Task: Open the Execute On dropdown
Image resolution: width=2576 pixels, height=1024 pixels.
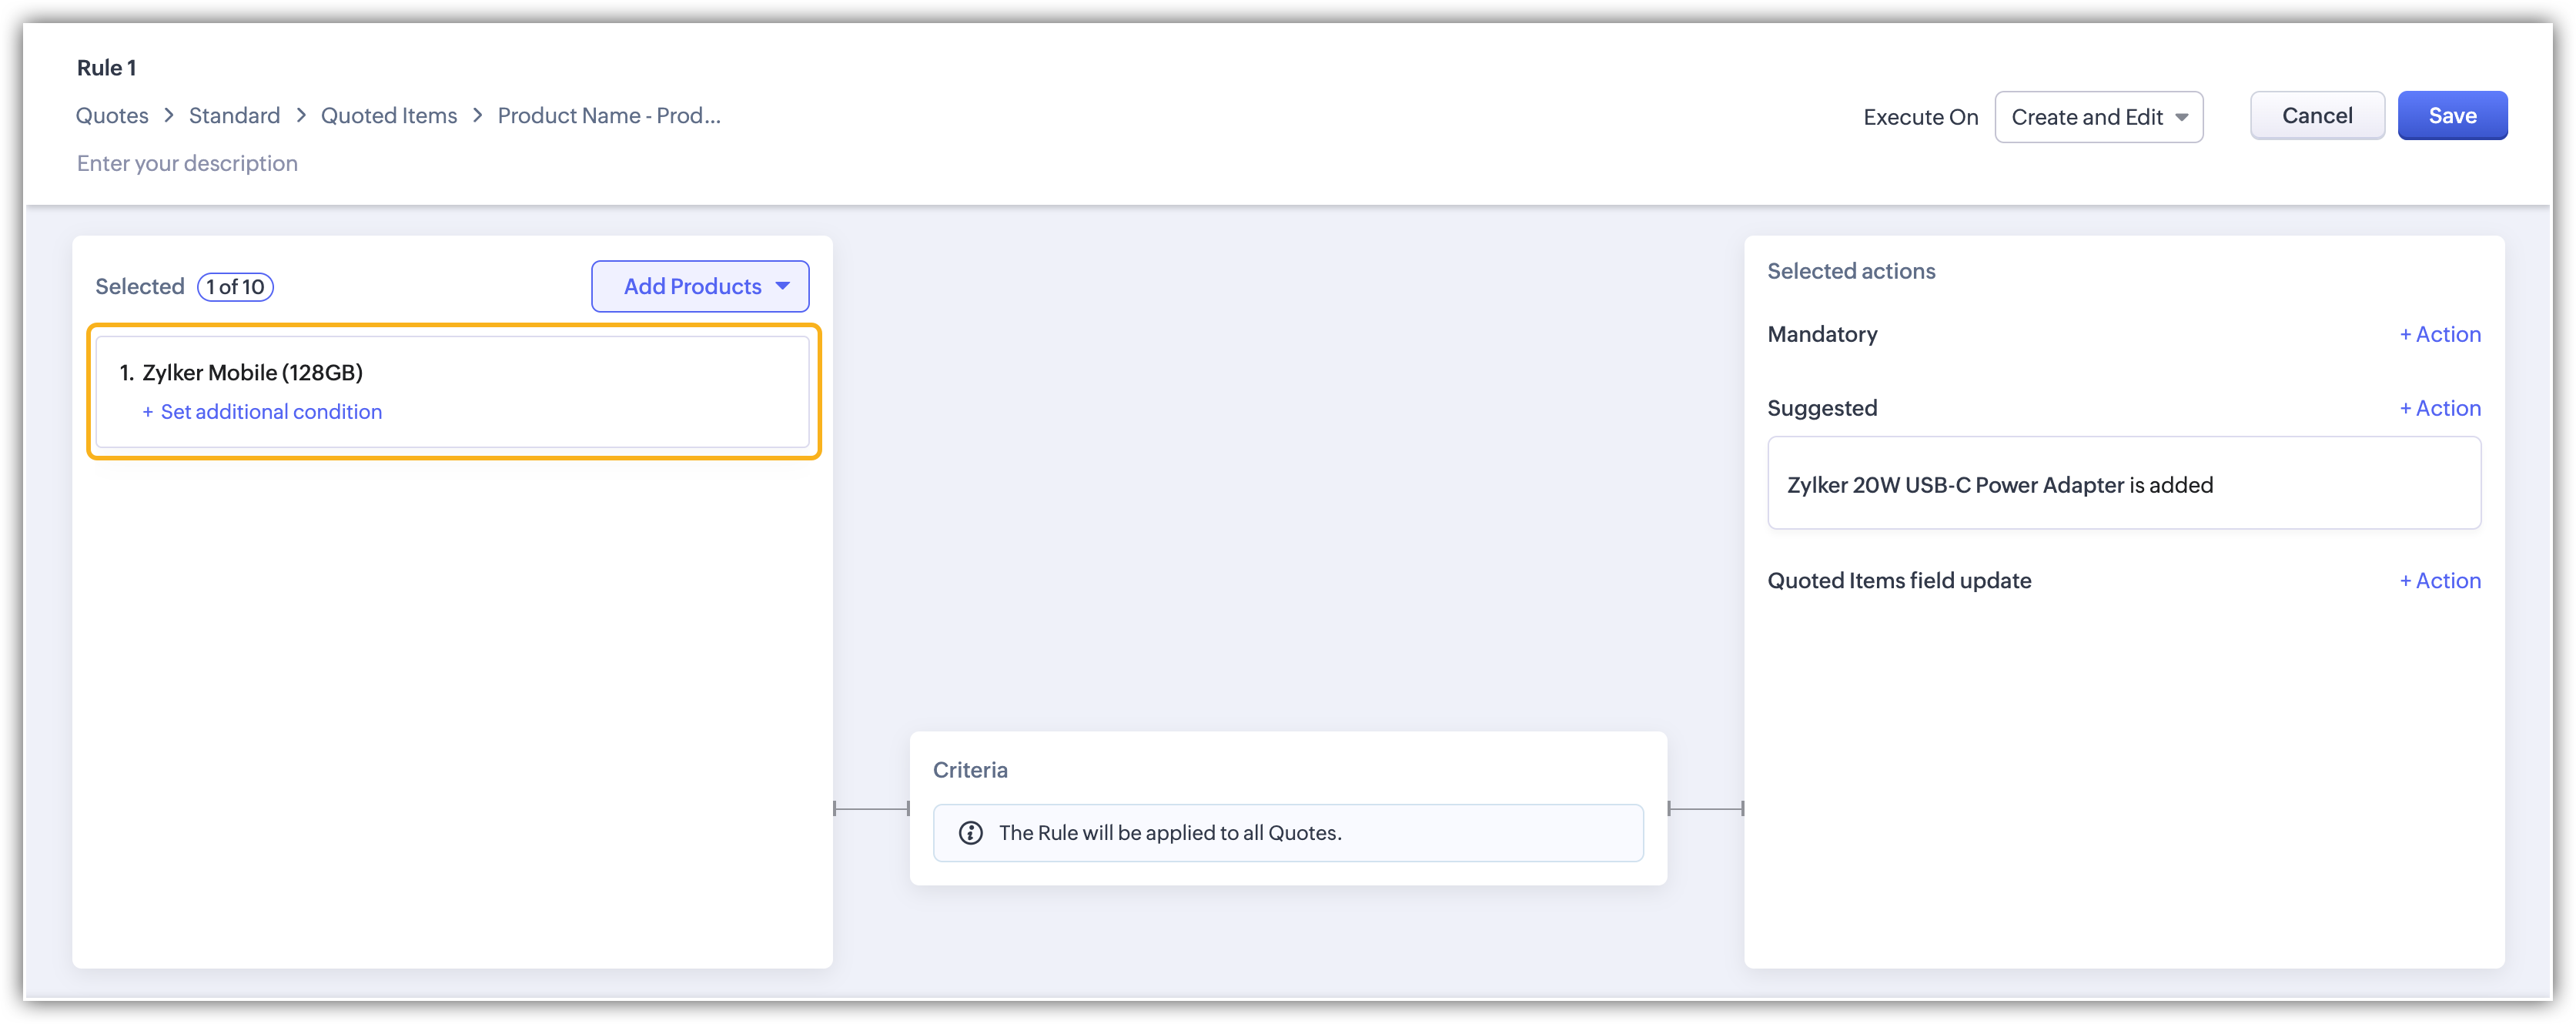Action: (2098, 117)
